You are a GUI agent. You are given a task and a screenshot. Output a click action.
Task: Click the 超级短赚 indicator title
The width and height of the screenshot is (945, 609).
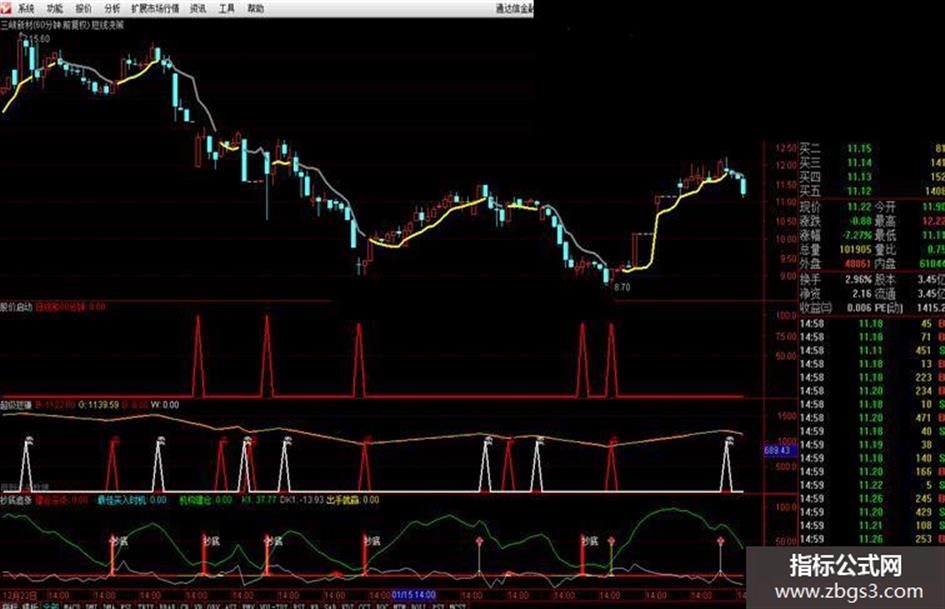pyautogui.click(x=16, y=405)
